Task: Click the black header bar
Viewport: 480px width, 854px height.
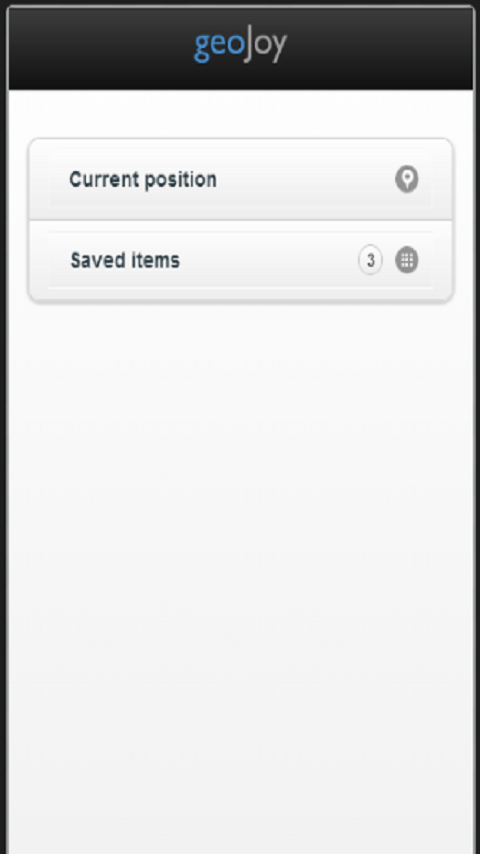Action: tap(240, 48)
